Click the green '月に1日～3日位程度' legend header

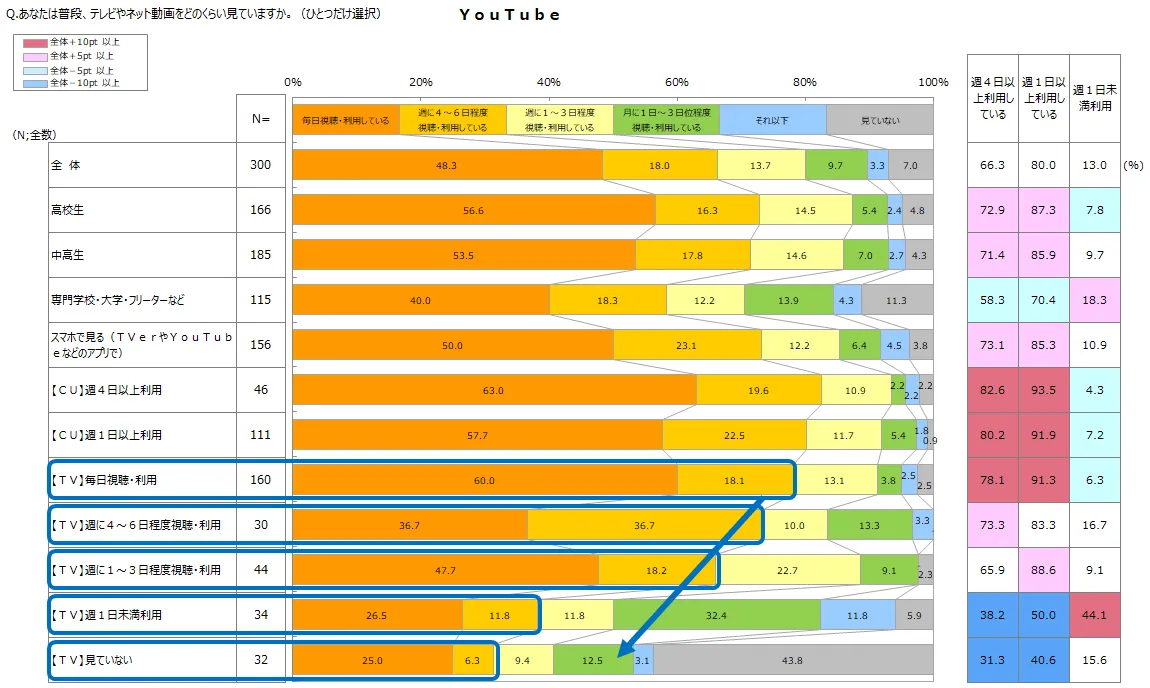pyautogui.click(x=667, y=120)
